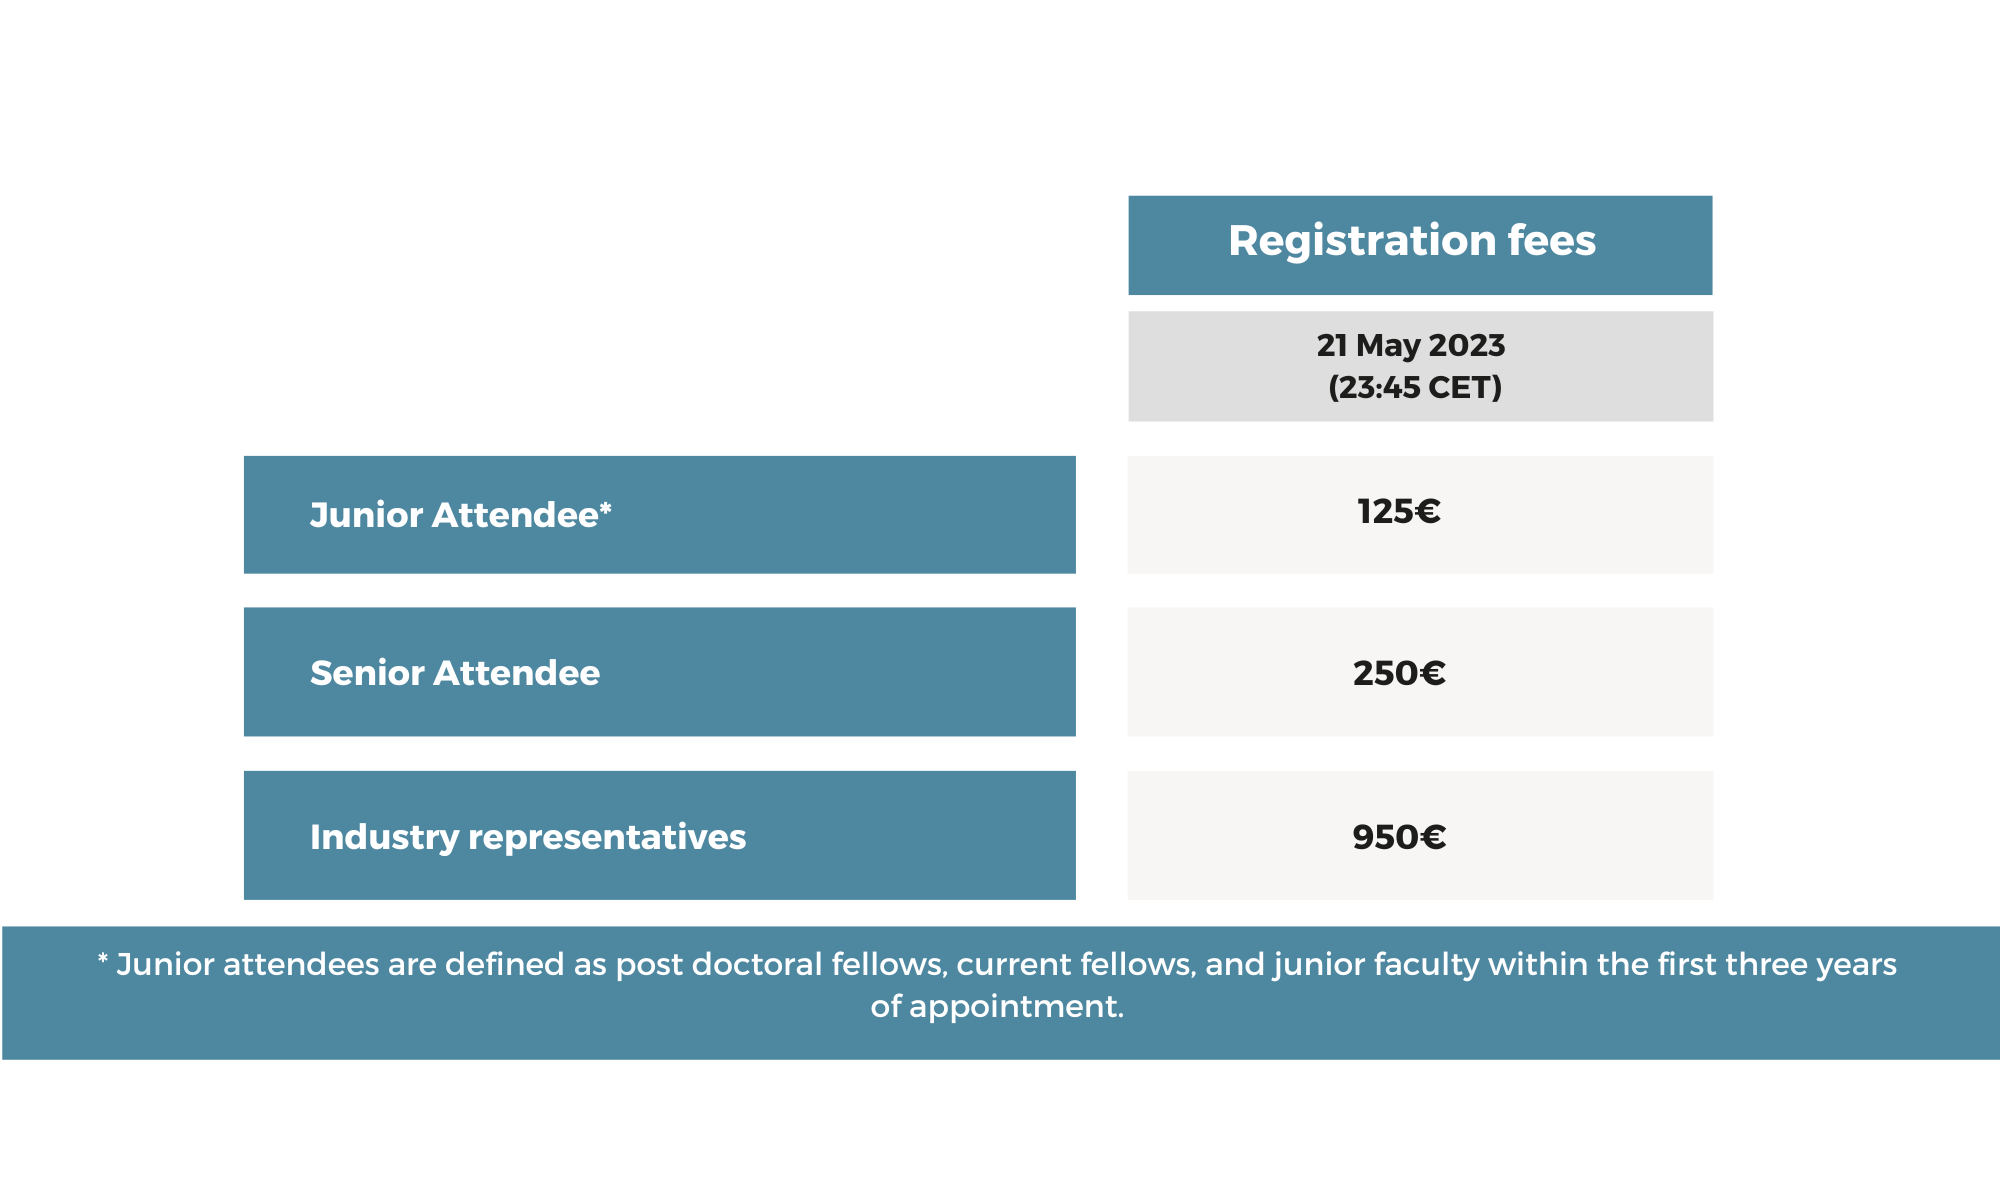Select the words 'of appointment.' in the footnote

(997, 1006)
